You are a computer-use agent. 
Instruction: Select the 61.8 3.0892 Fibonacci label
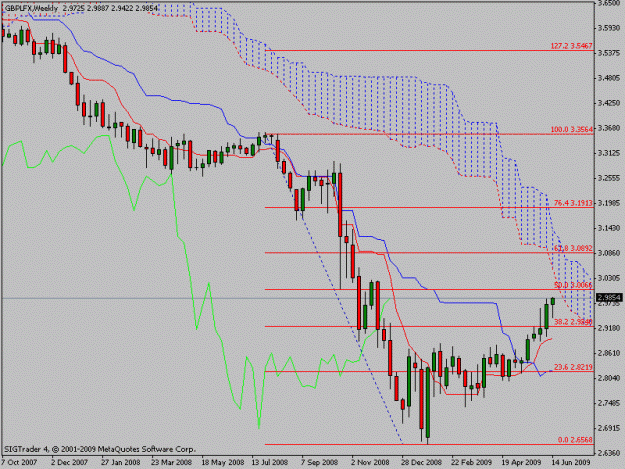tap(573, 248)
